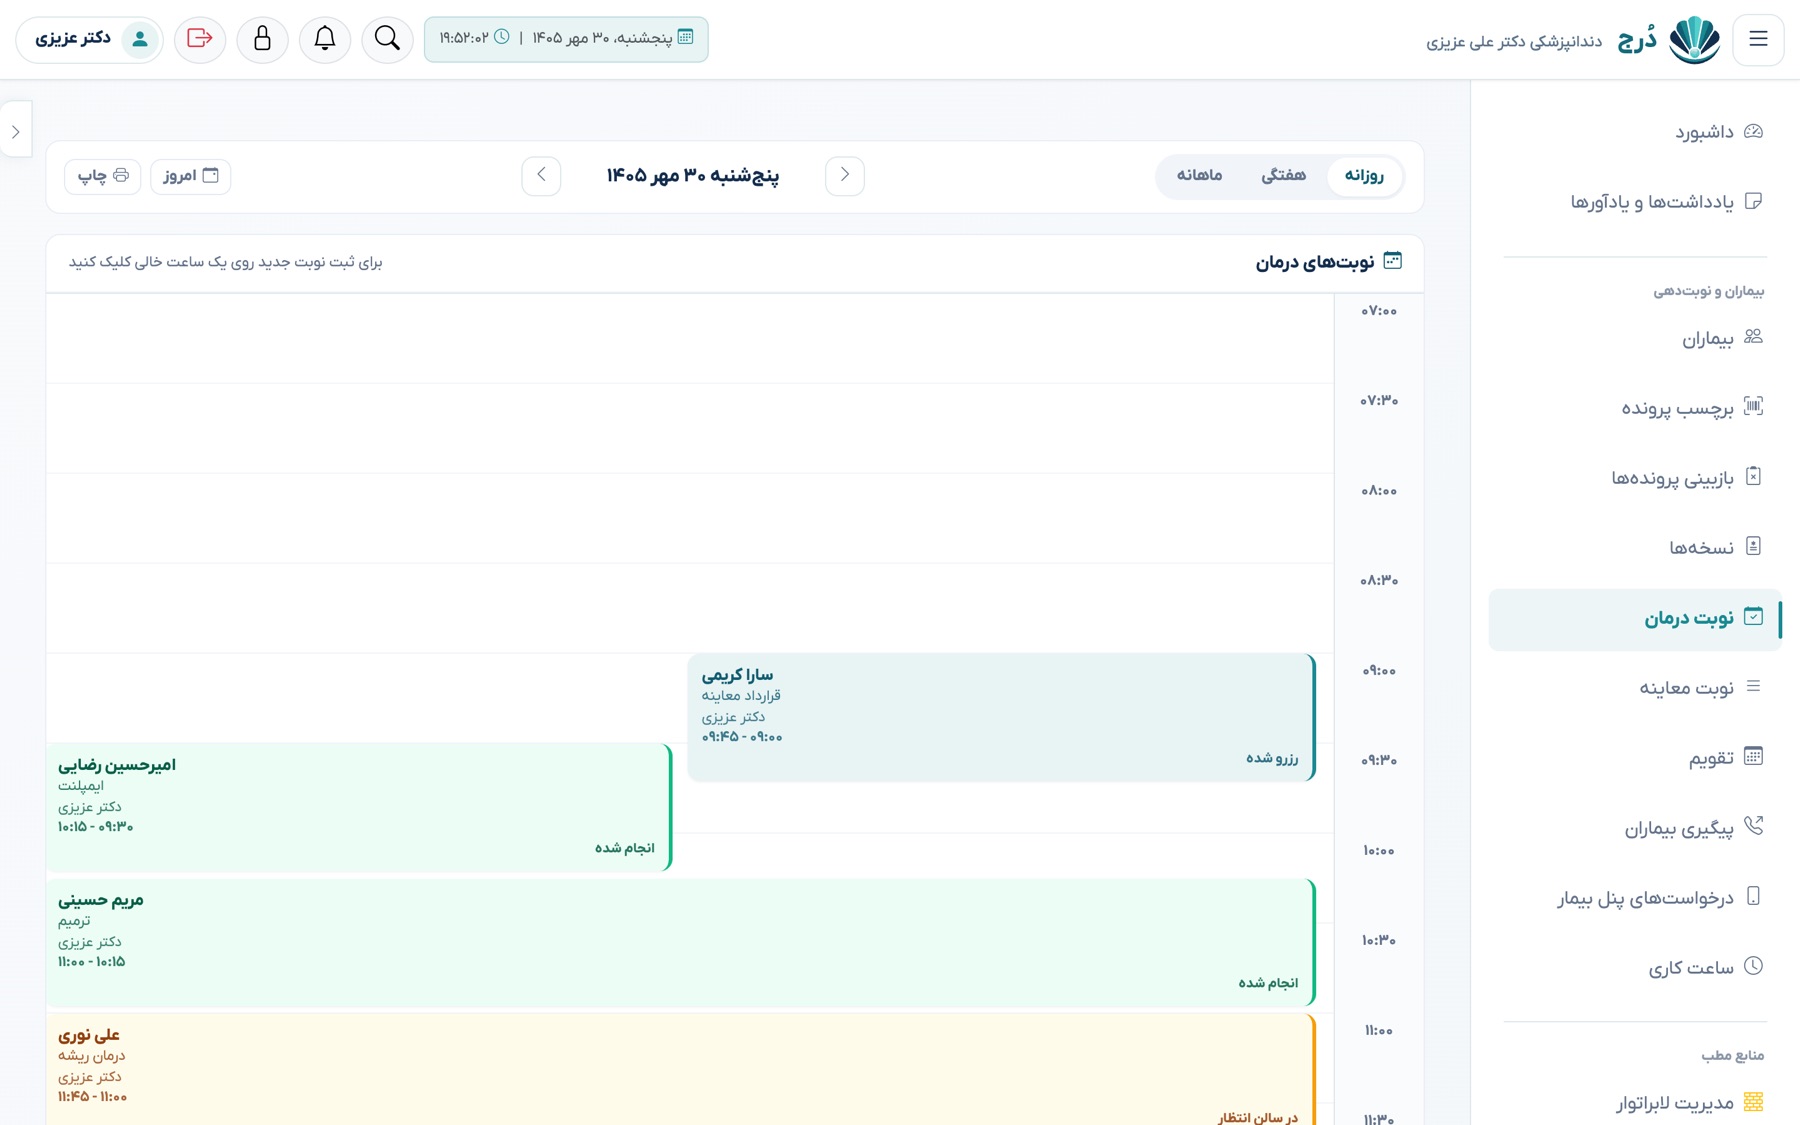
Task: Open the hamburger menu icon
Action: (1758, 39)
